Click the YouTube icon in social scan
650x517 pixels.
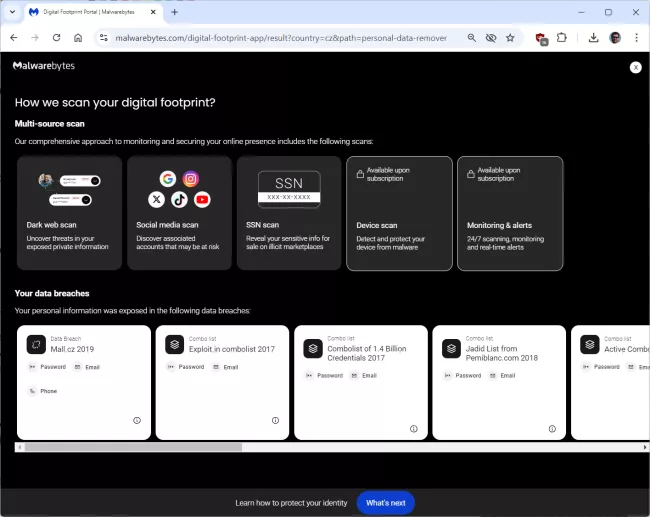[202, 199]
